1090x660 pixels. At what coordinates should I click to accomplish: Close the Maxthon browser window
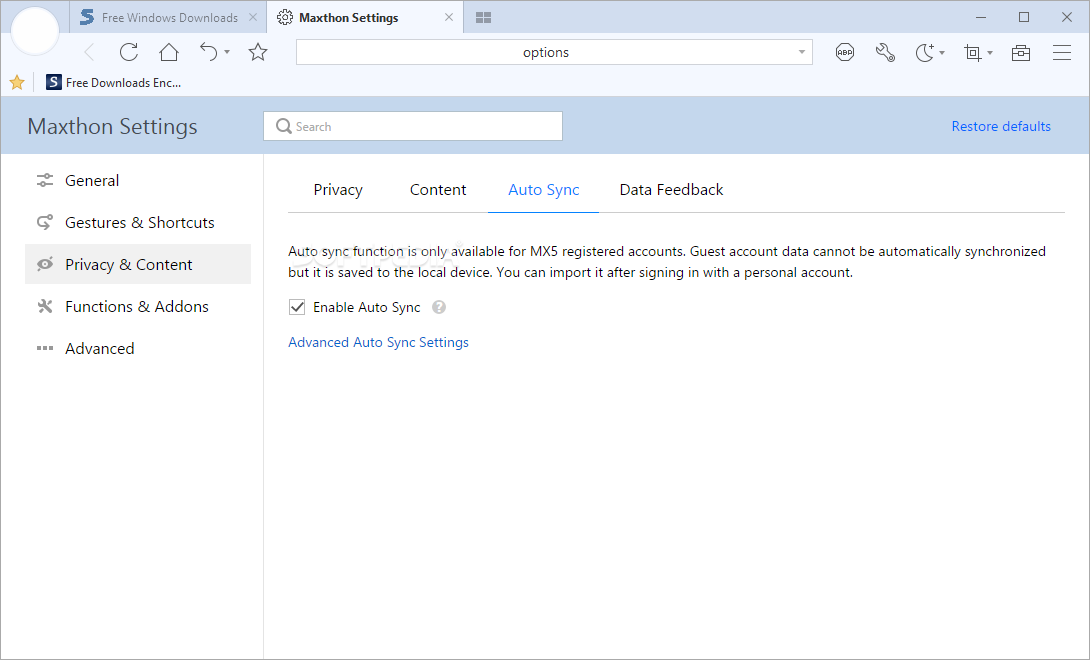(1067, 17)
